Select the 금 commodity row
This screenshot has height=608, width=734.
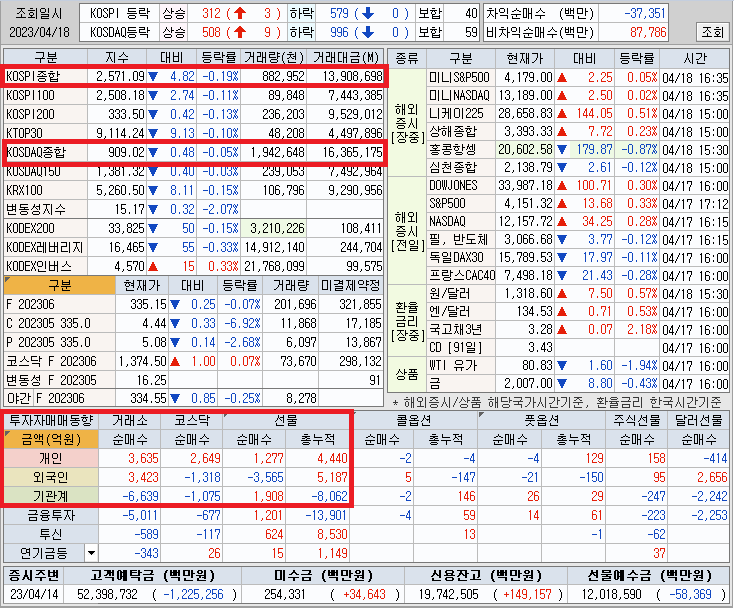[x=578, y=384]
